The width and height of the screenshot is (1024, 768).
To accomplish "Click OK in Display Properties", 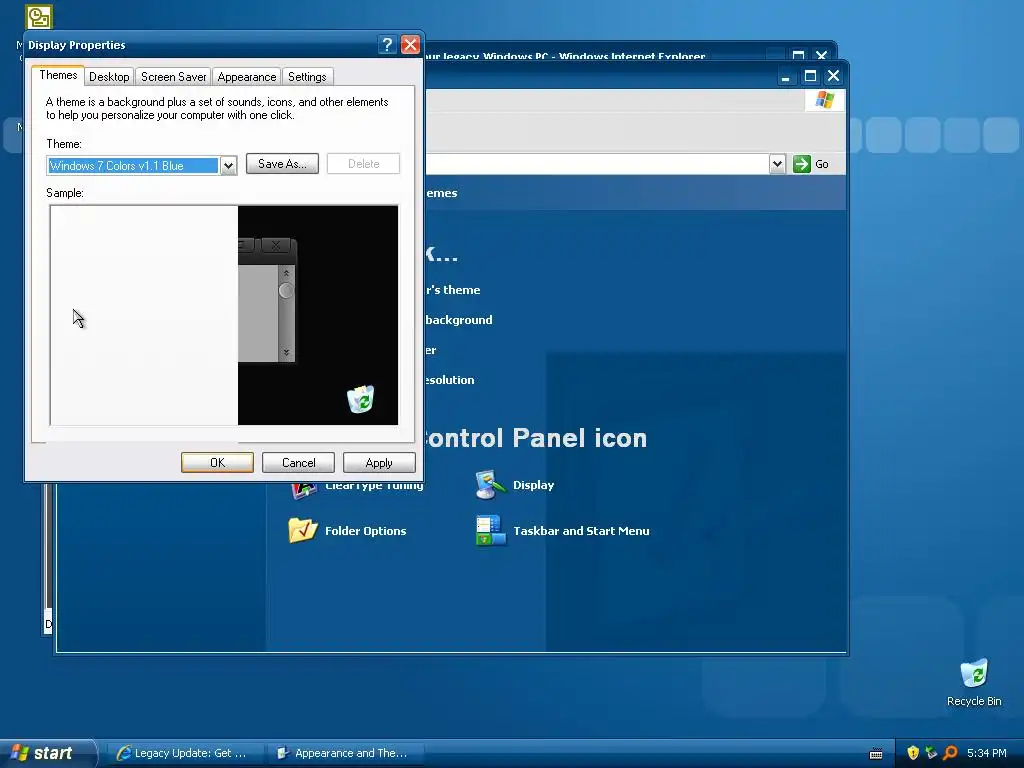I will 217,463.
